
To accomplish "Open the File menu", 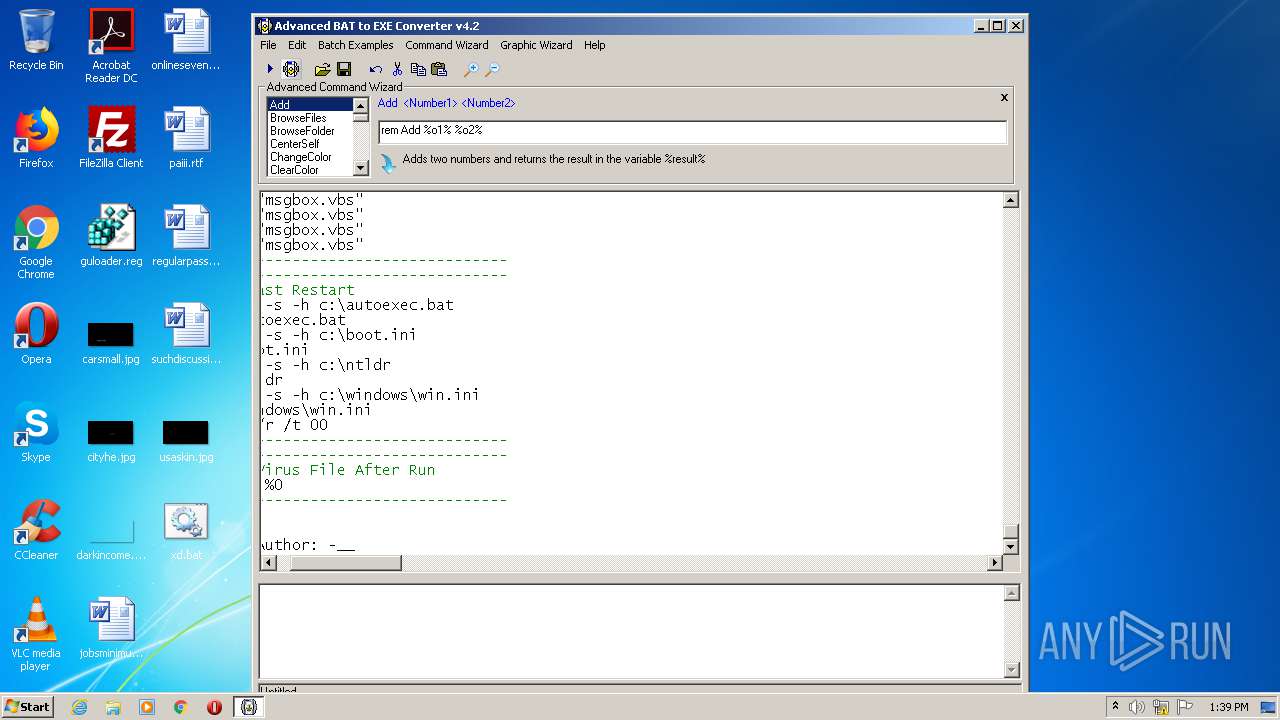I will click(268, 45).
